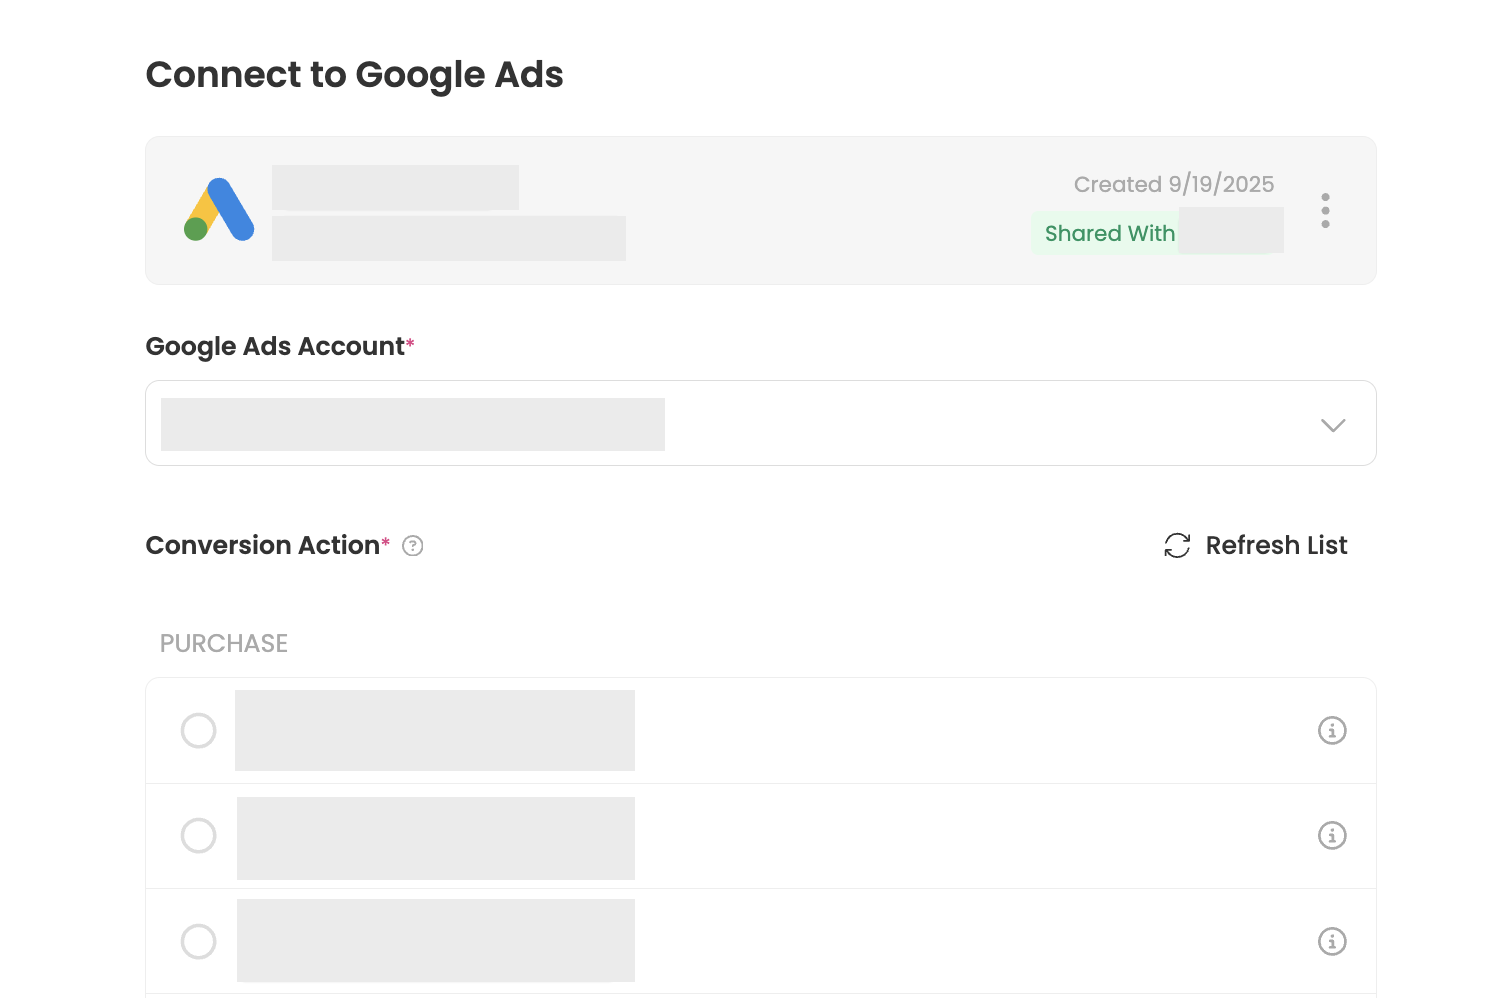Click the Refresh List text button
The width and height of the screenshot is (1510, 998).
click(1276, 545)
